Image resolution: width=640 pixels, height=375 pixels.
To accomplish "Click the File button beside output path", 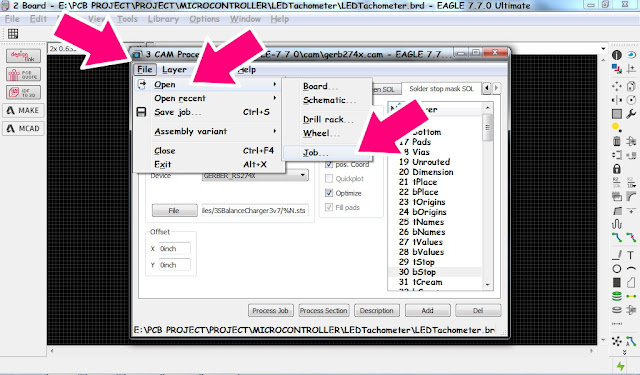I will pos(174,211).
